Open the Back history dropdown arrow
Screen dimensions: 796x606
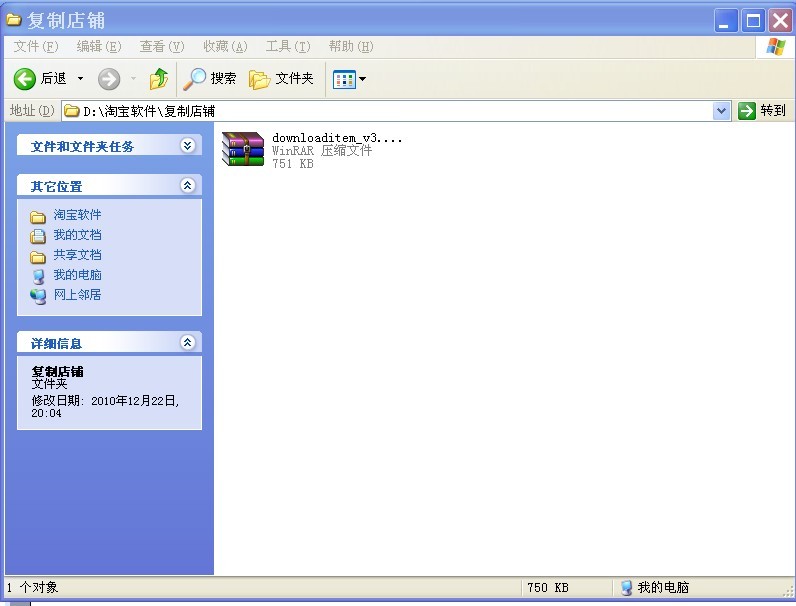point(80,79)
